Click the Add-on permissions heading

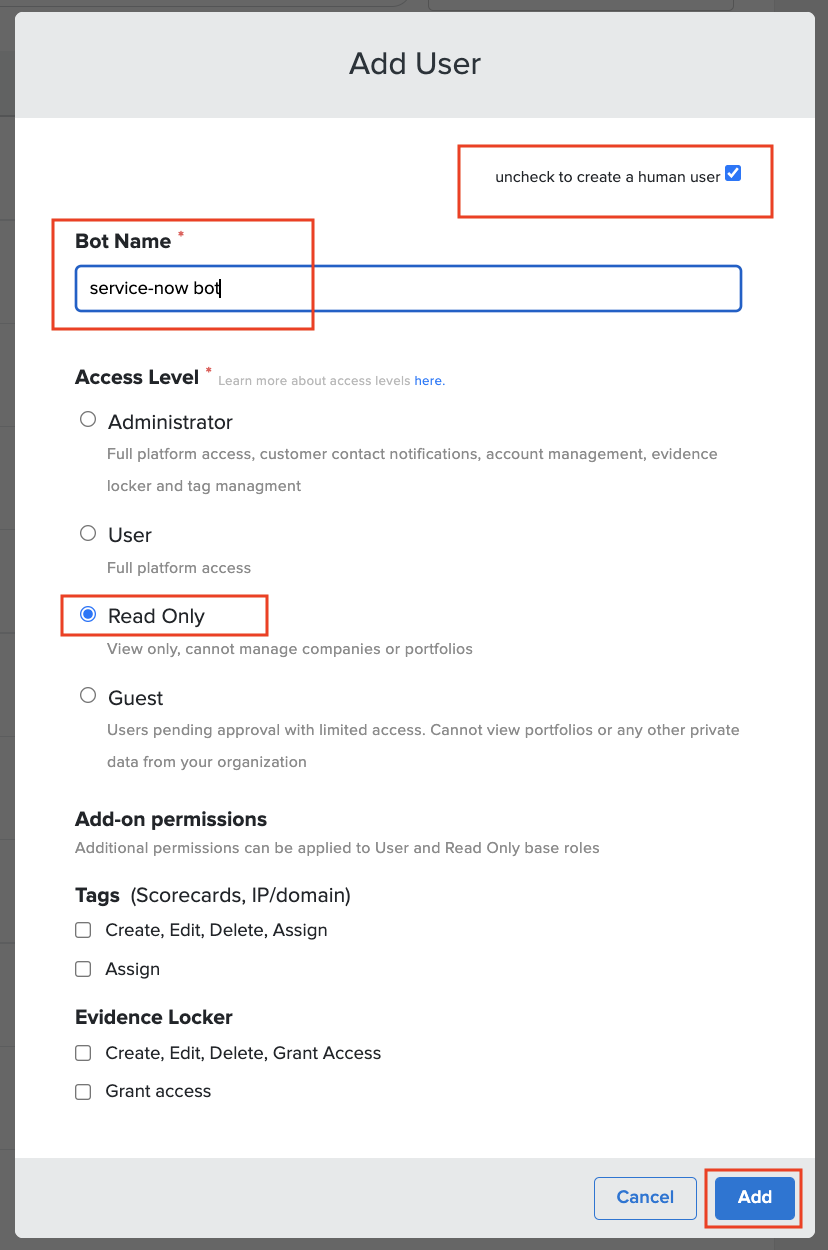click(x=170, y=818)
